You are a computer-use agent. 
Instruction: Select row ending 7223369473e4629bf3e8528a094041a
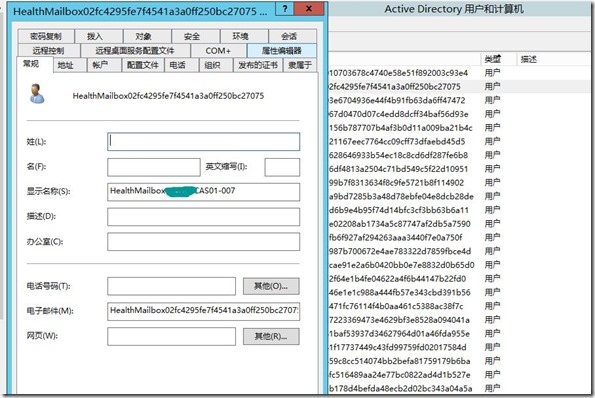(459, 320)
